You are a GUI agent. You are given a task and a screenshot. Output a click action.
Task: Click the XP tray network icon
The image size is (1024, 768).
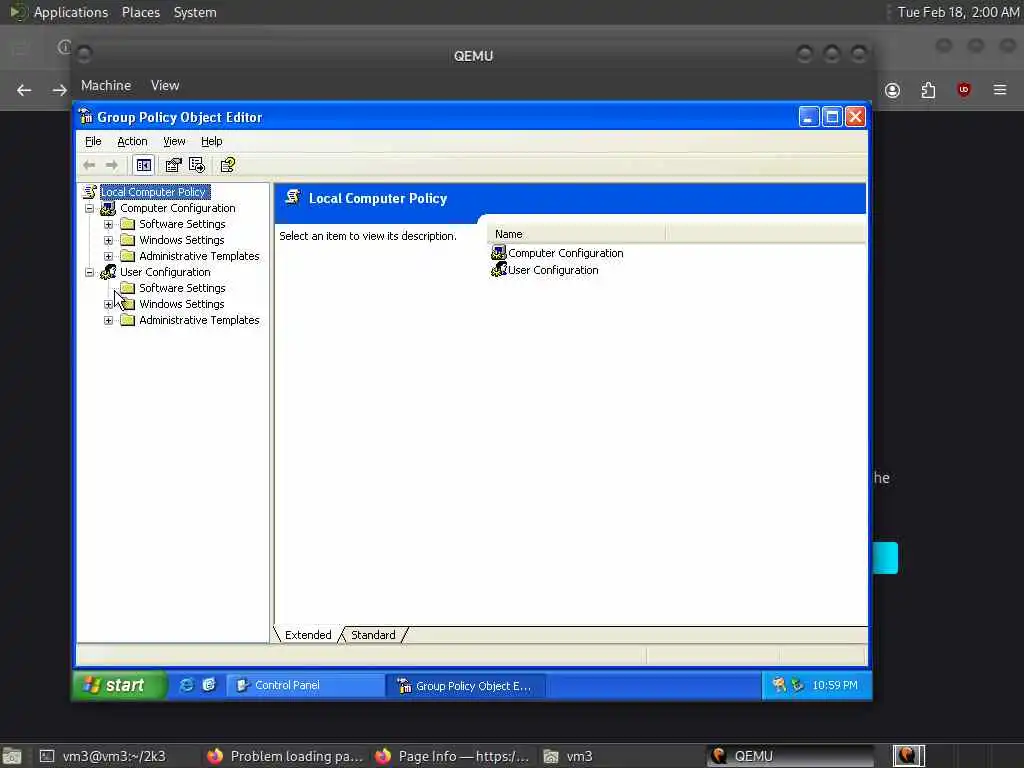(797, 684)
